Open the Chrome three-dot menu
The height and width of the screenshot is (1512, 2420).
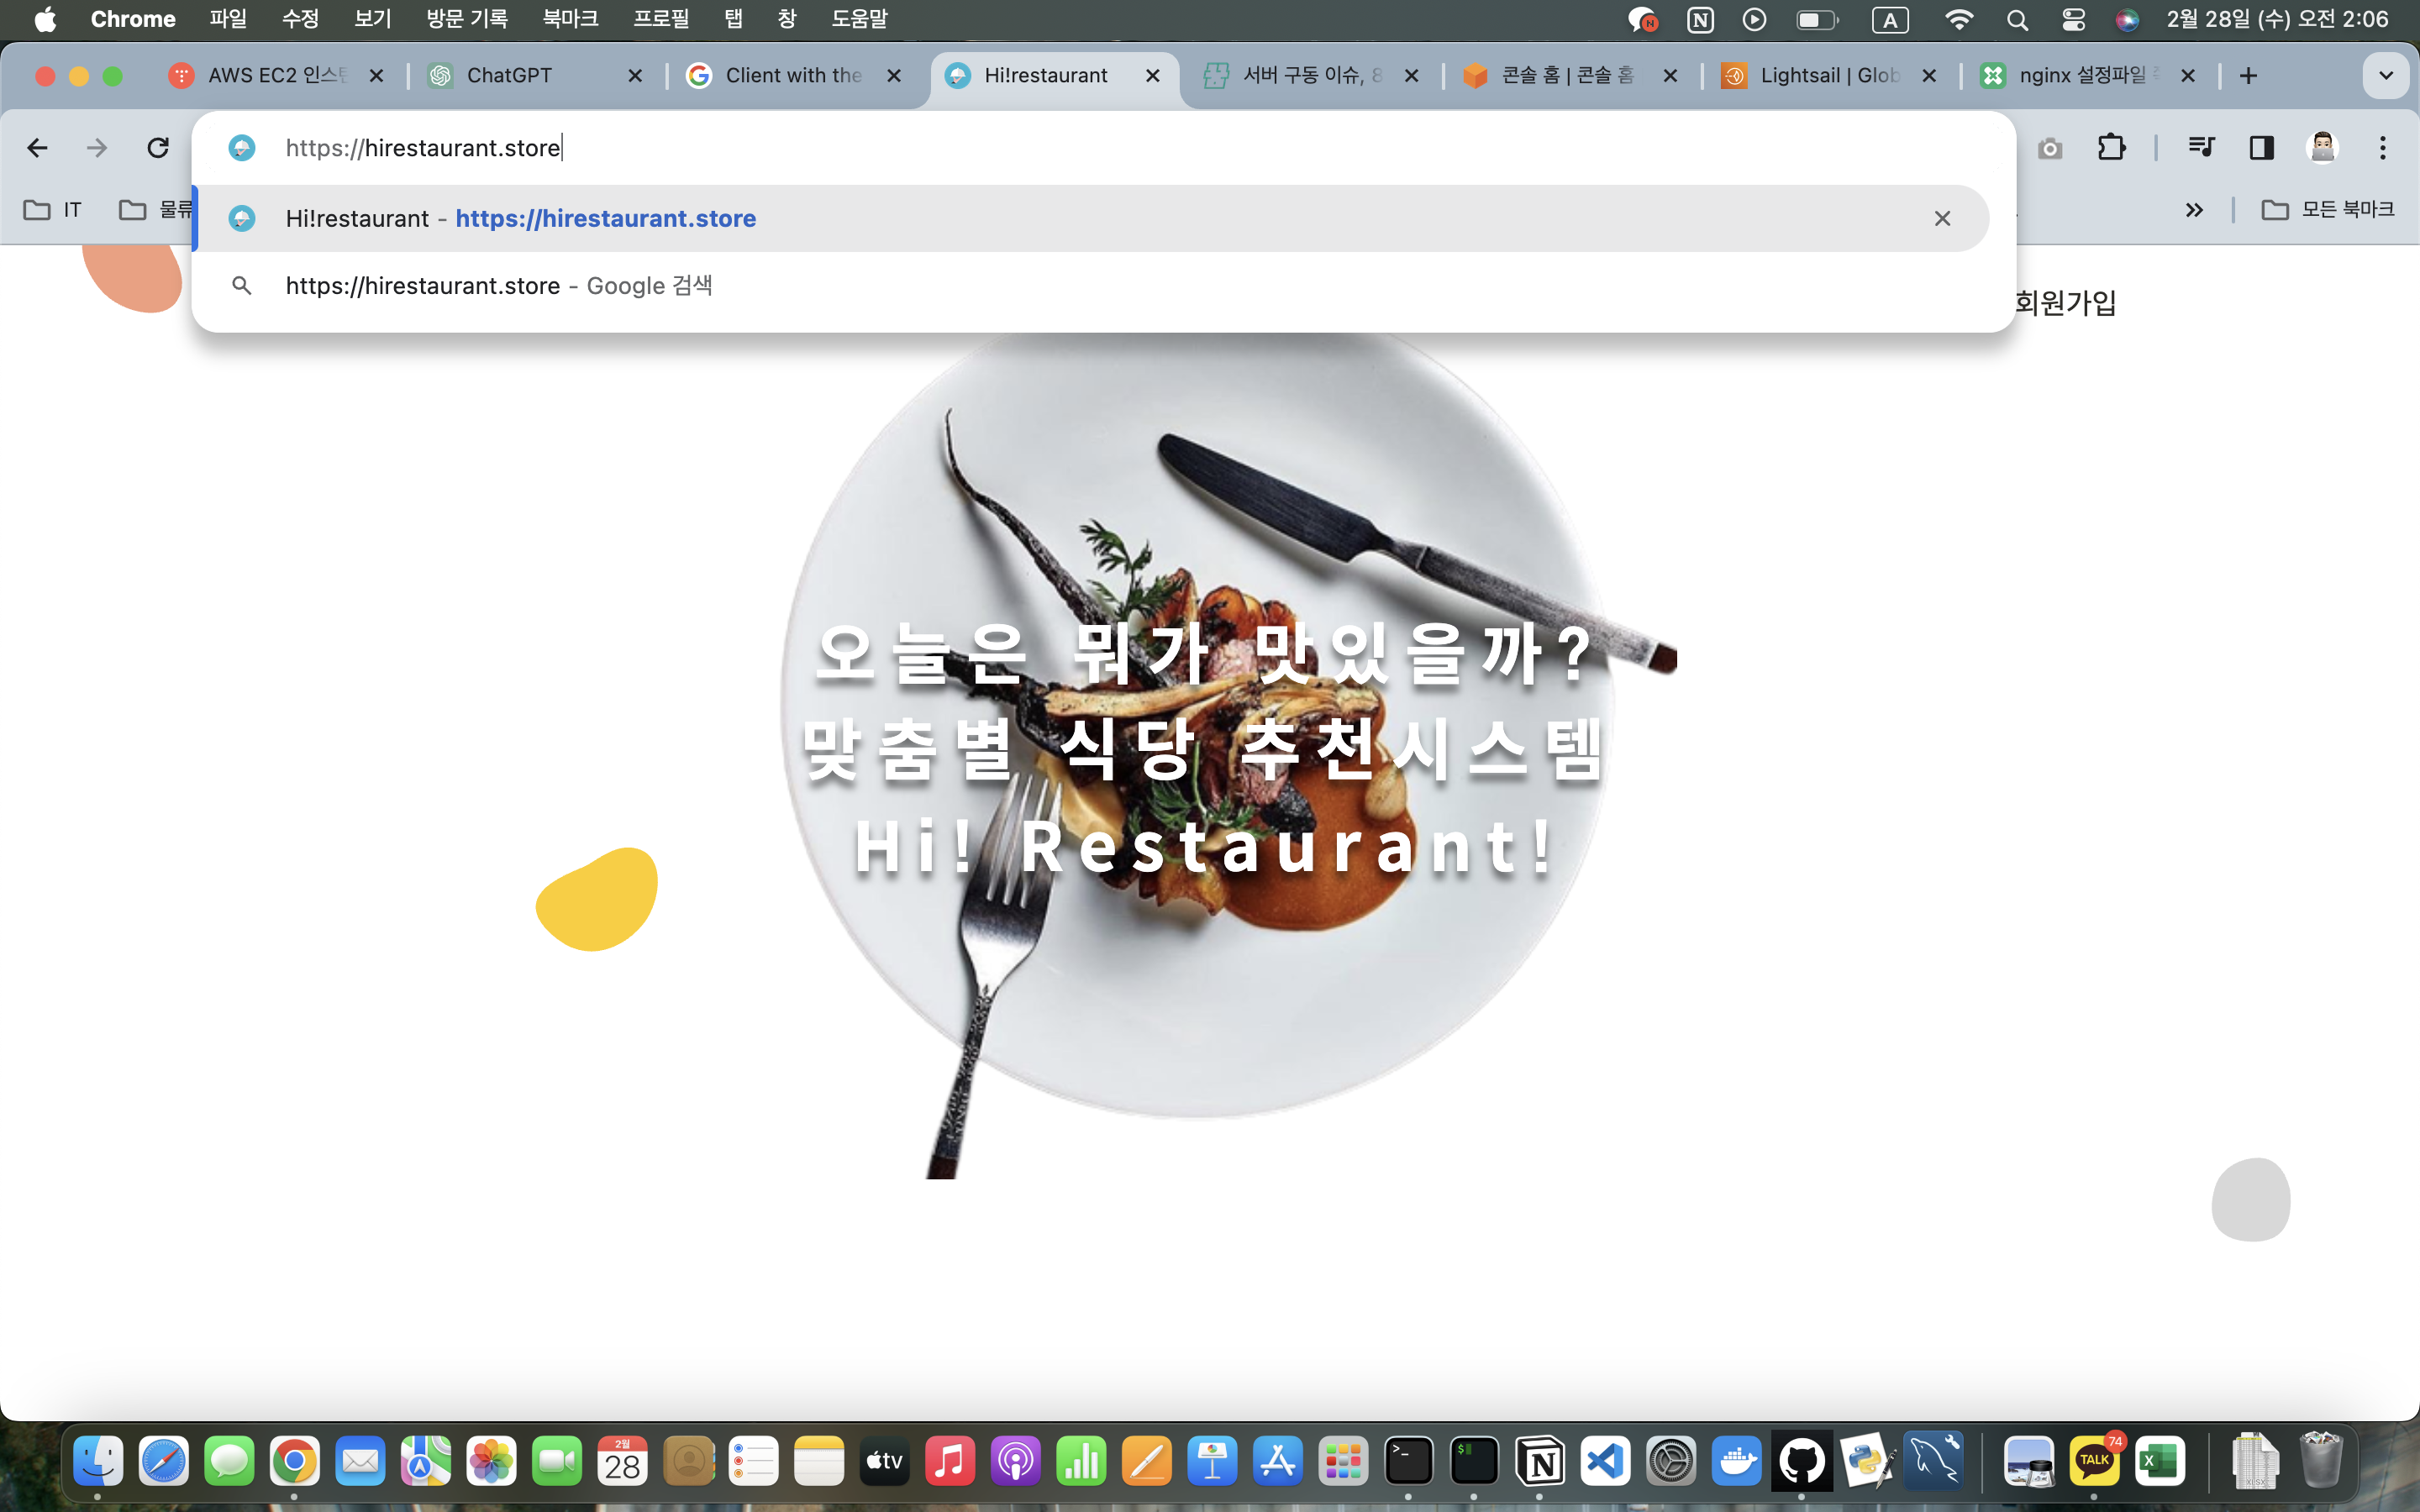[x=2383, y=148]
